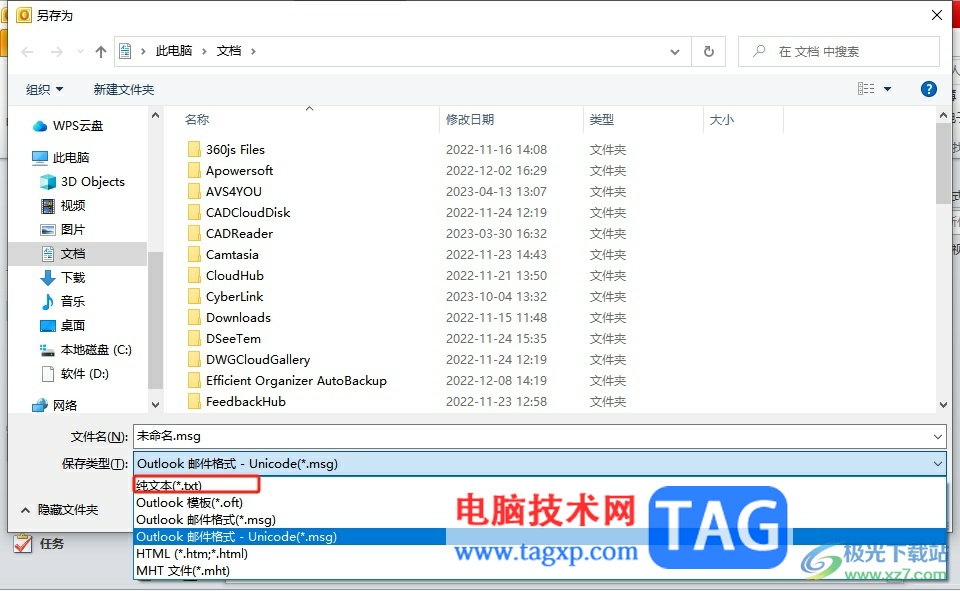Select the Downloads folder

click(229, 317)
